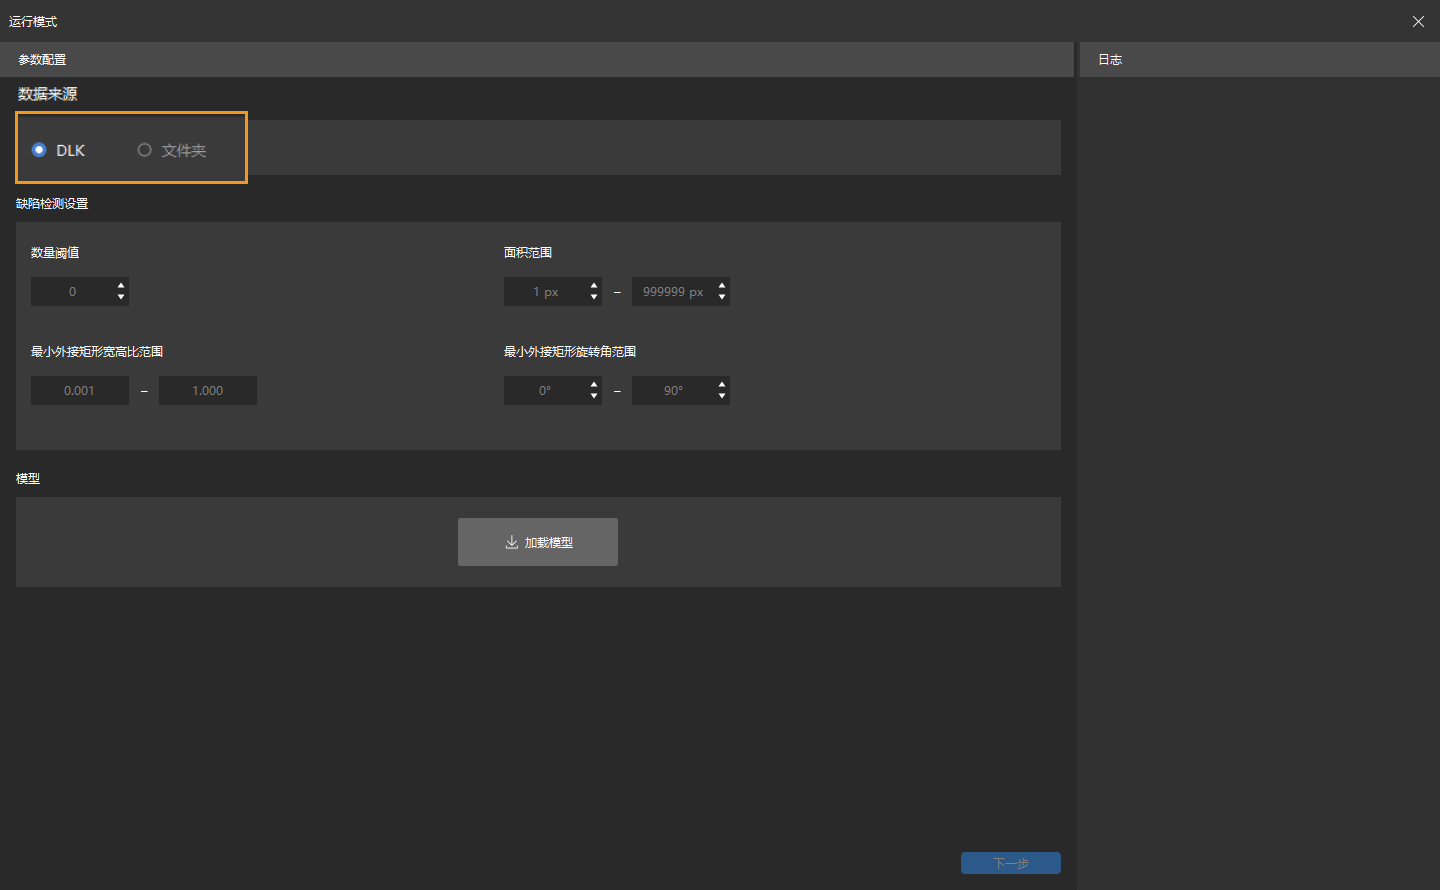Image resolution: width=1440 pixels, height=890 pixels.
Task: Click the 运行模式 window title
Action: tap(33, 21)
